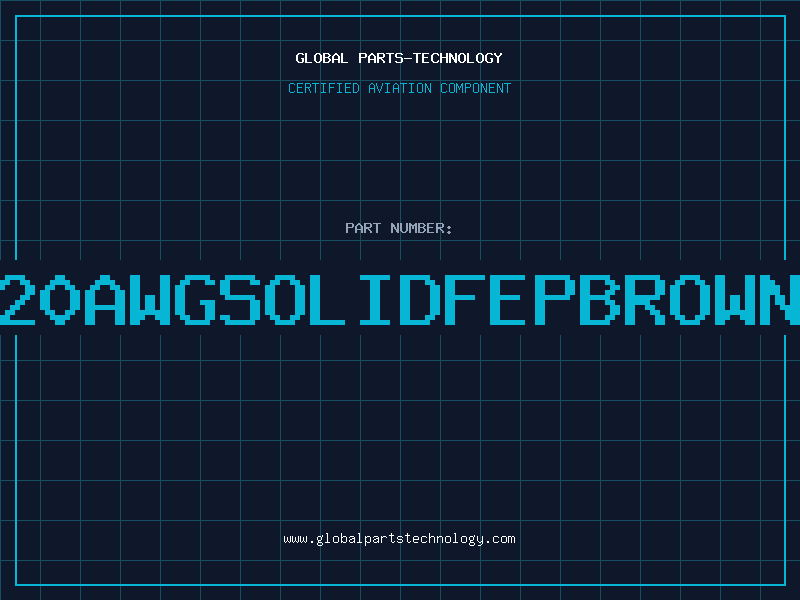Click the word CERTIFIED in the subtitle
This screenshot has width=800, height=600.
[x=323, y=88]
